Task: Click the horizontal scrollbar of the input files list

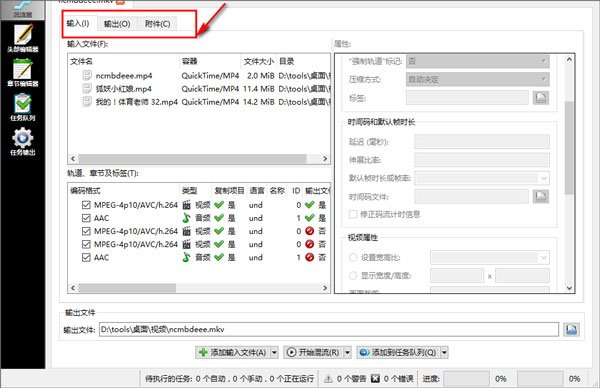Action: point(192,158)
